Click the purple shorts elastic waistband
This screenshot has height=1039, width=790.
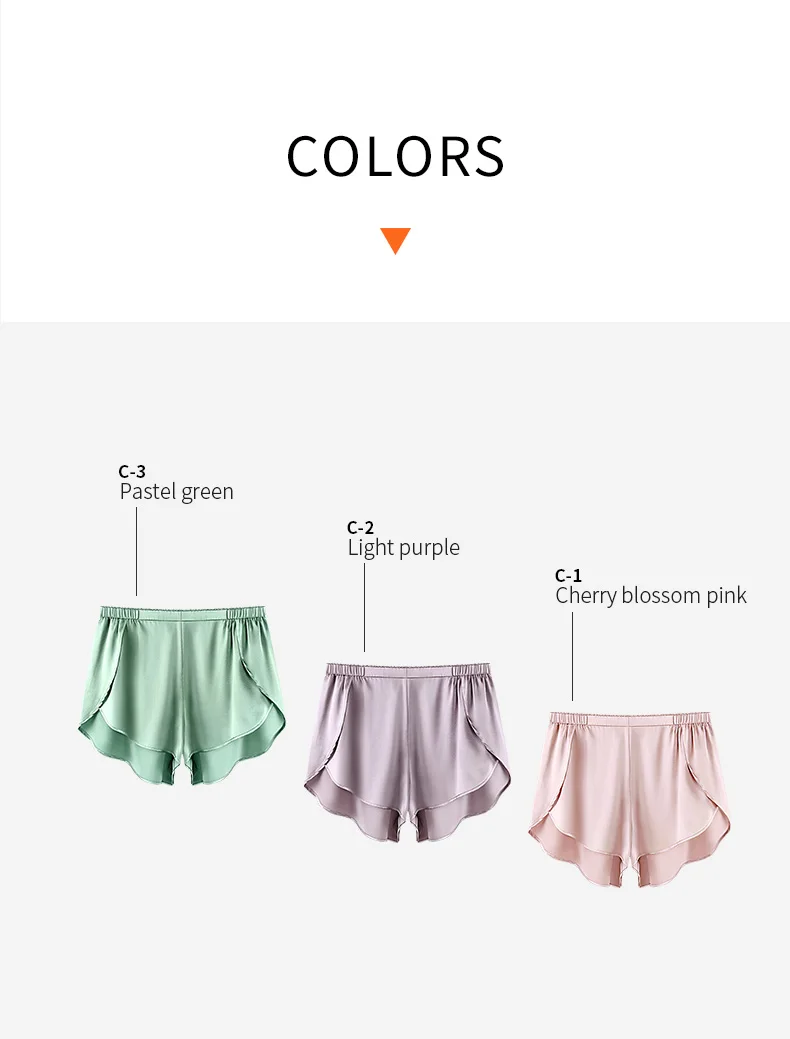(x=408, y=670)
